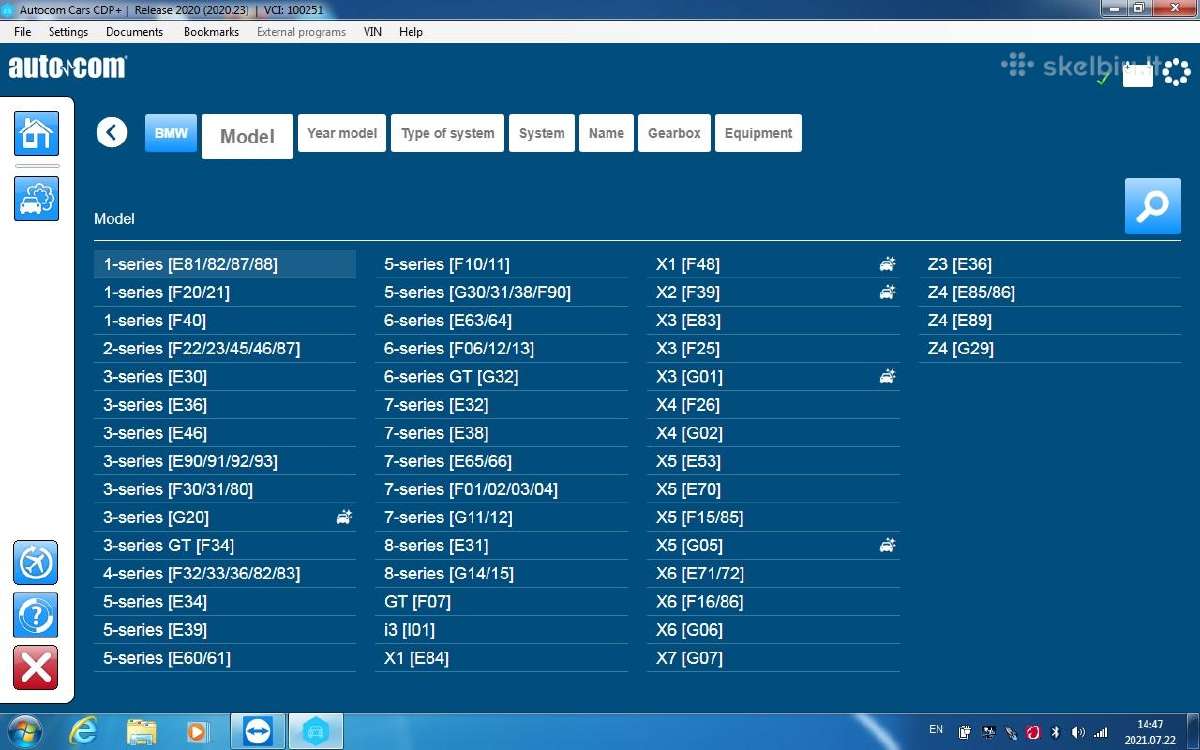
Task: Click the green check status icon
Action: pos(1103,77)
